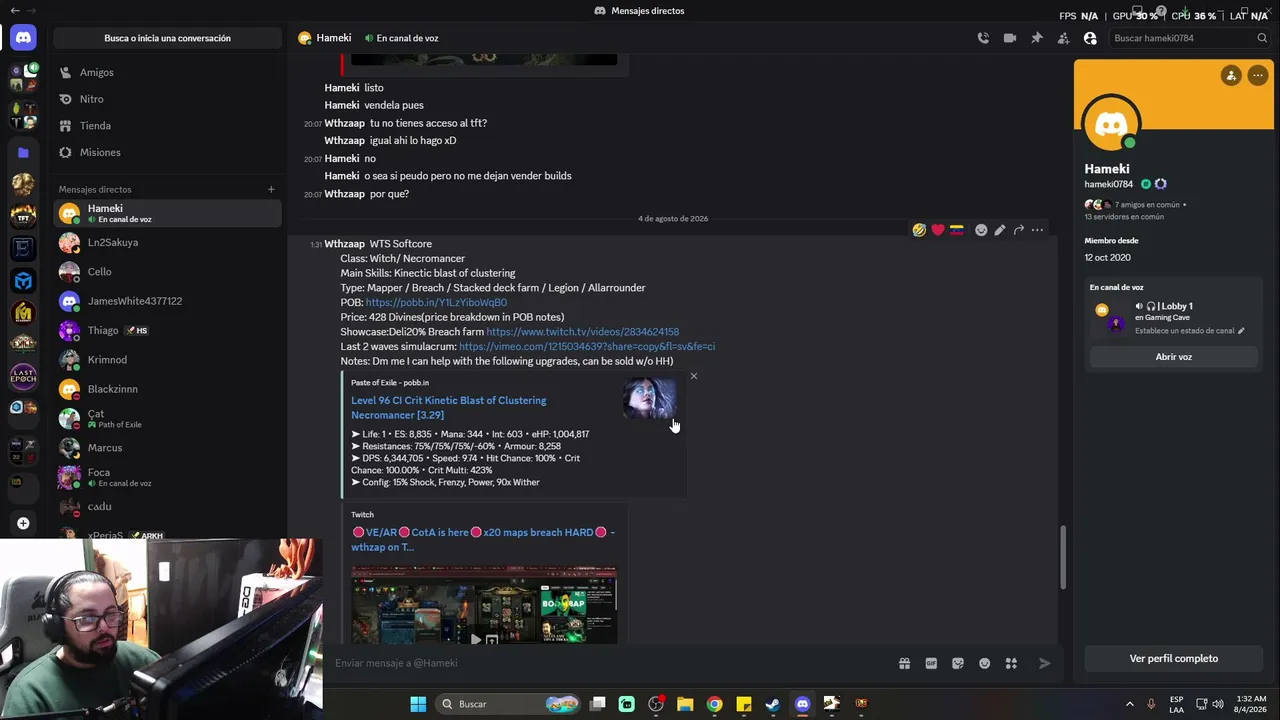Start a voice call with Hameki

click(983, 38)
